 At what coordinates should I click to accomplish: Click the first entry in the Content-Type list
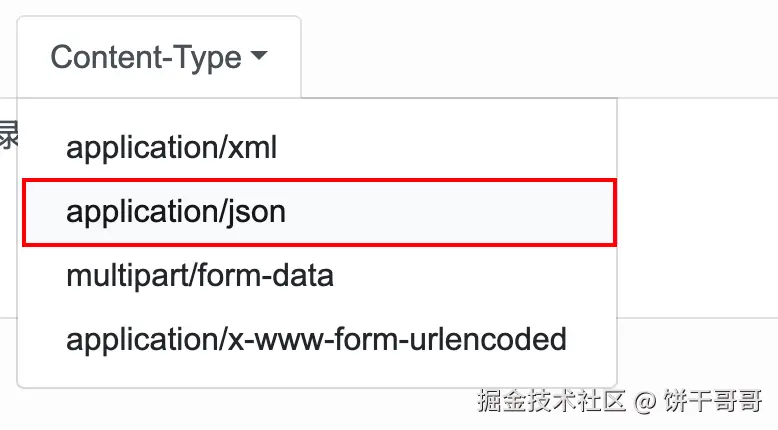(x=171, y=148)
